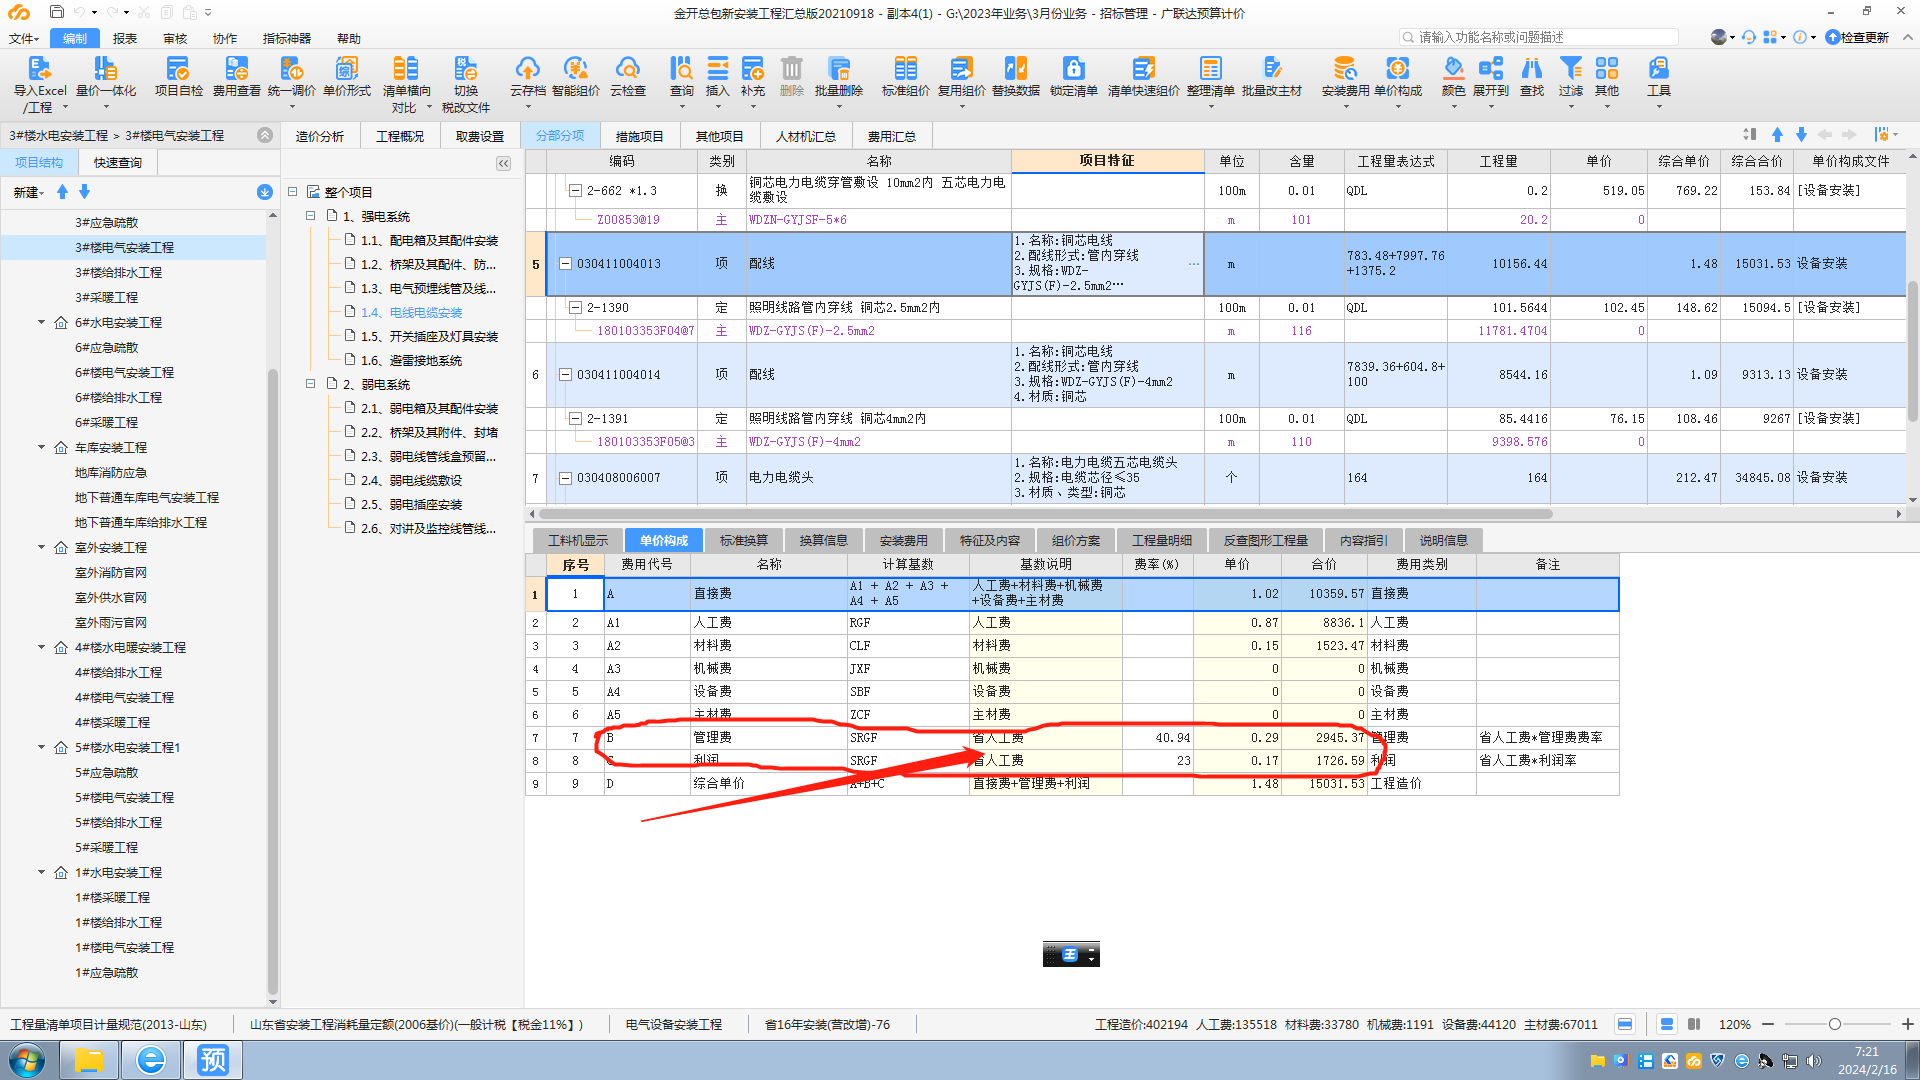Viewport: 1920px width, 1080px height.
Task: Switch to 人材机汇总 tab
Action: click(806, 136)
